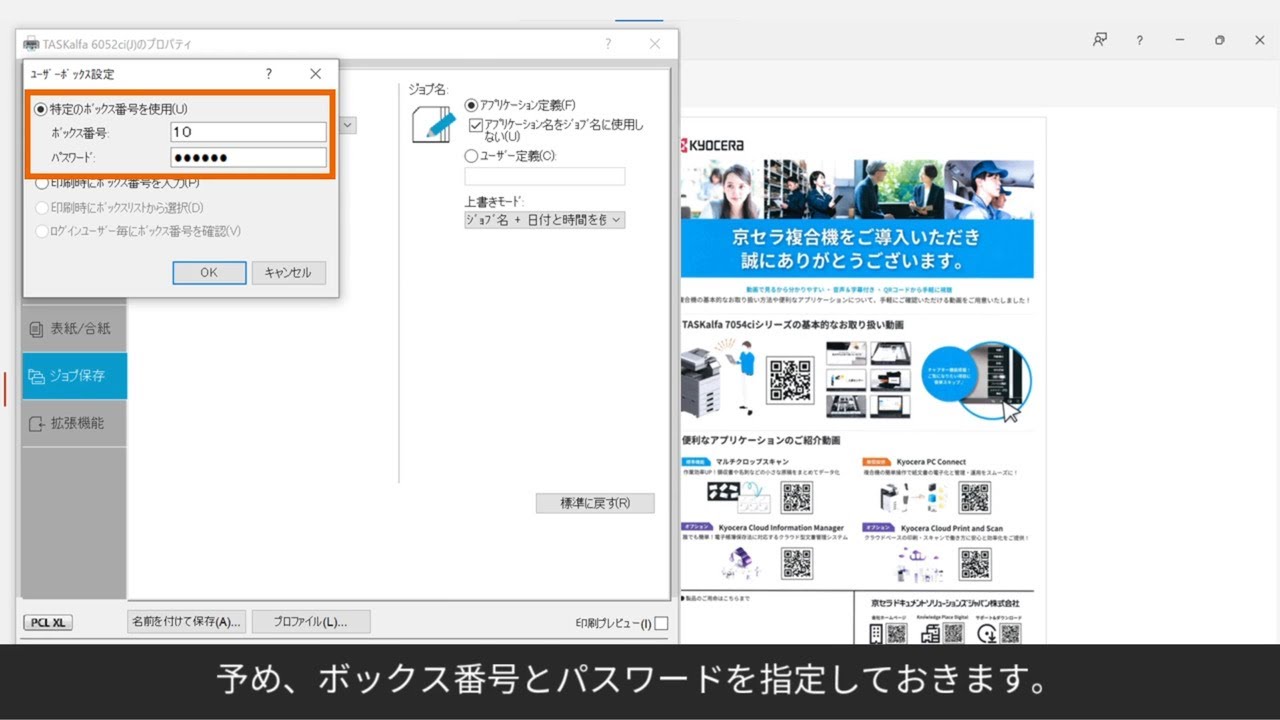Click the help question mark in the background window
Image resolution: width=1280 pixels, height=720 pixels.
tap(1139, 40)
